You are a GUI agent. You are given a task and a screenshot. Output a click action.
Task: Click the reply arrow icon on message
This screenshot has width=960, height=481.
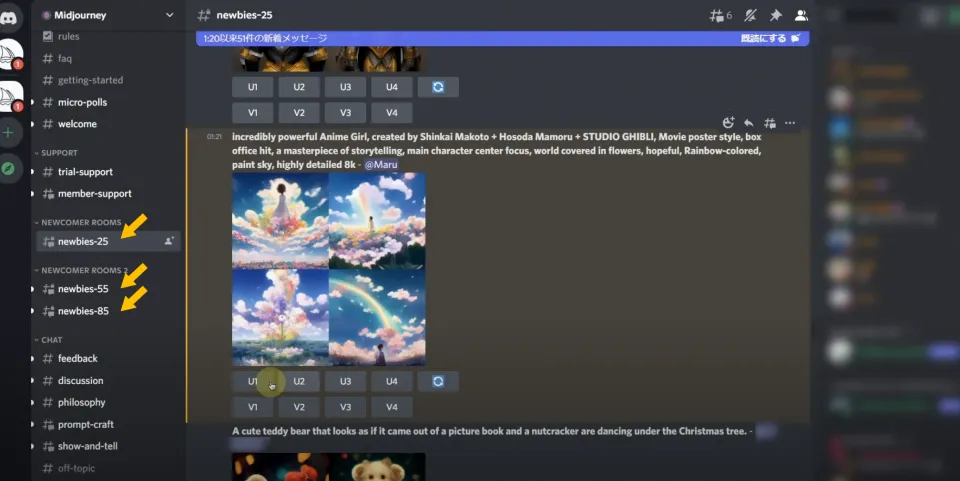[749, 123]
